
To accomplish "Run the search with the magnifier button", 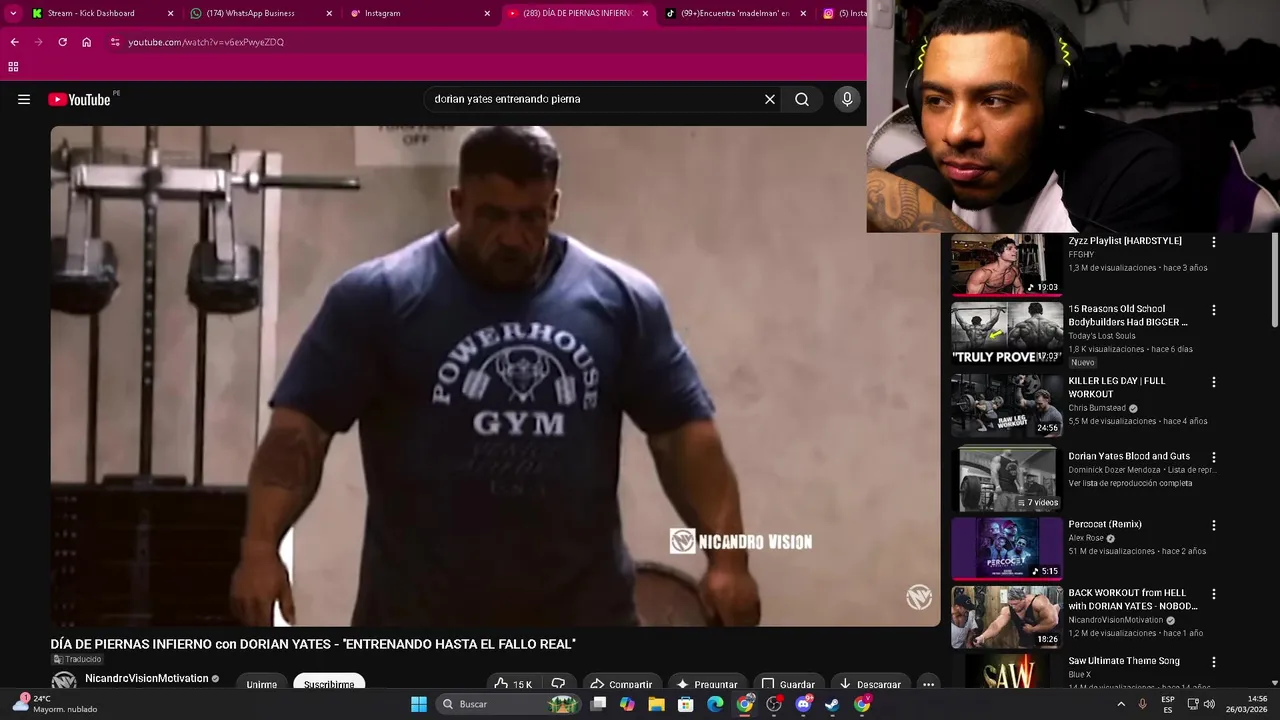I will tap(802, 99).
